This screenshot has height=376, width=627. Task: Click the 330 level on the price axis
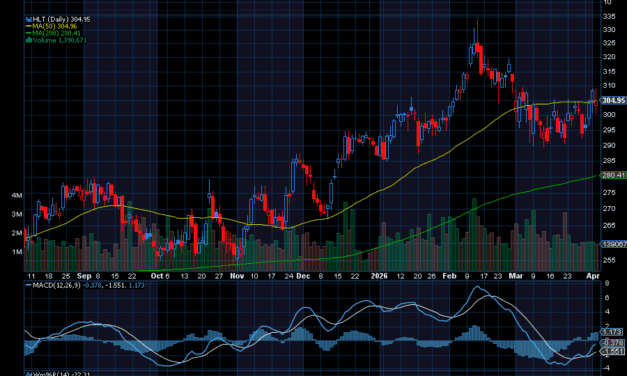pos(609,30)
